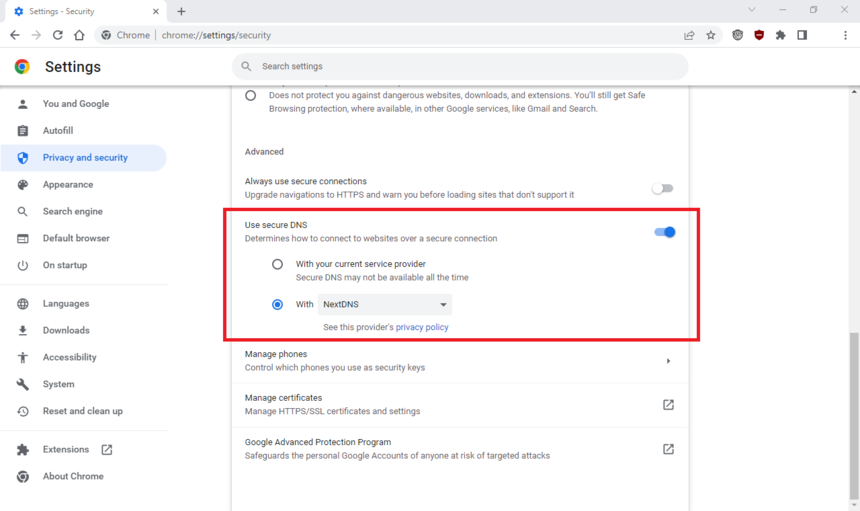This screenshot has width=860, height=511.
Task: Click the Privacy and security shield icon
Action: (22, 158)
